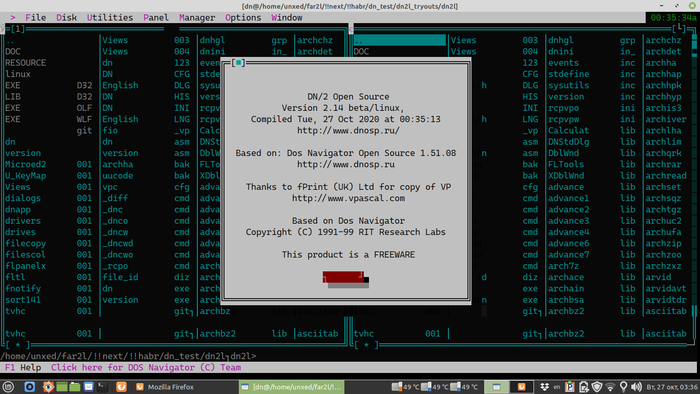The width and height of the screenshot is (700, 394).
Task: Open the Panel menu
Action: tap(156, 17)
